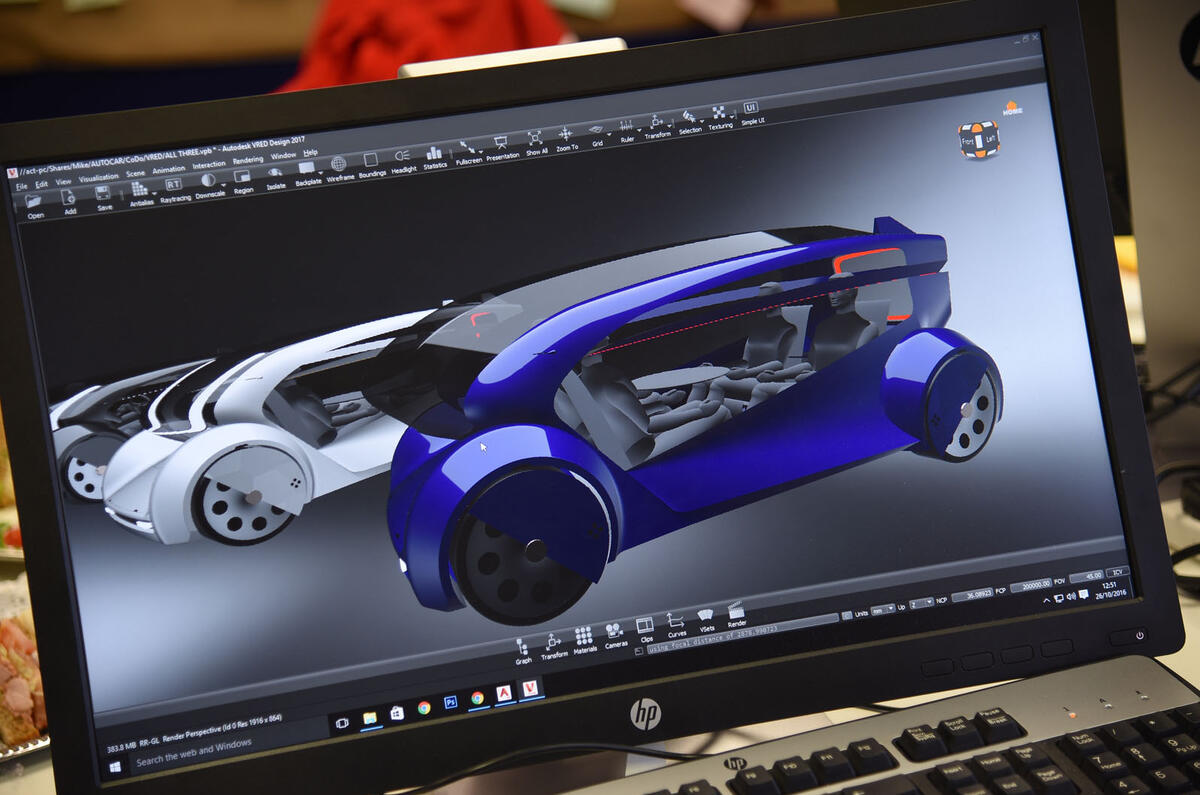Open the Visualization menu

pos(98,177)
